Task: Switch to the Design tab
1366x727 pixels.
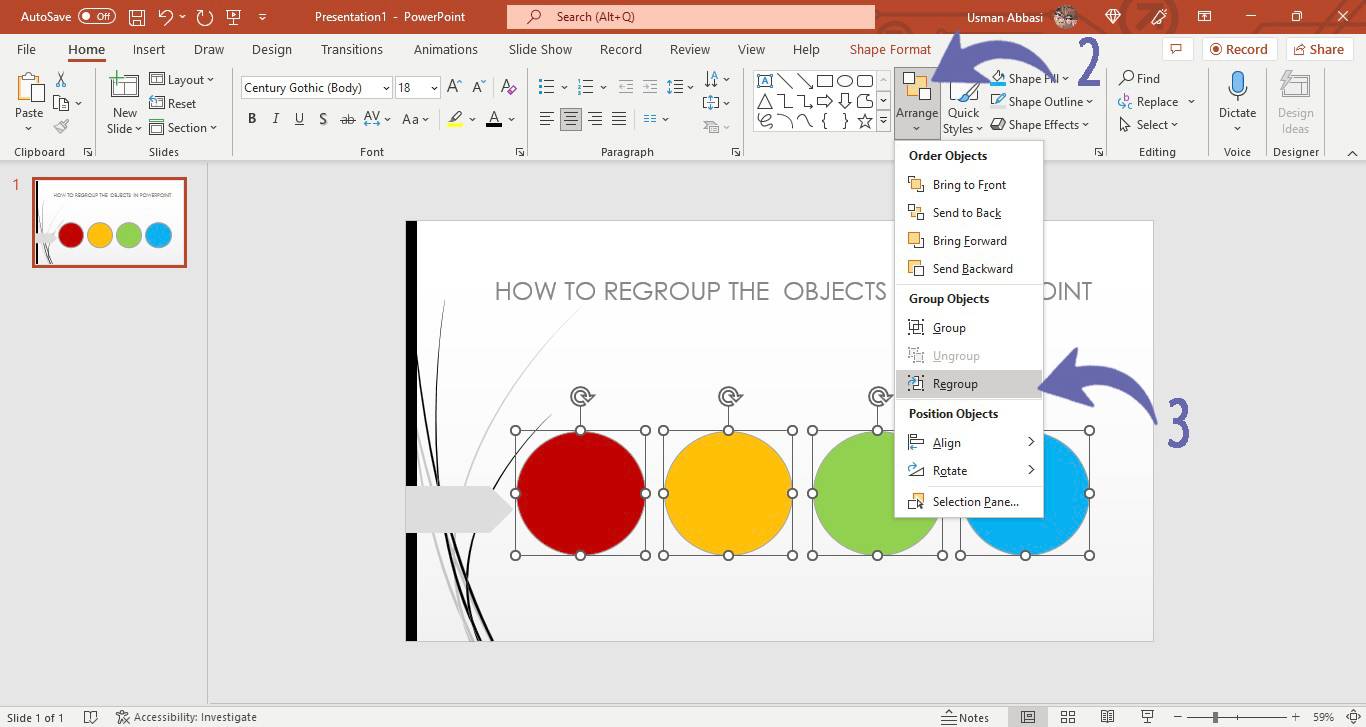Action: click(x=272, y=49)
